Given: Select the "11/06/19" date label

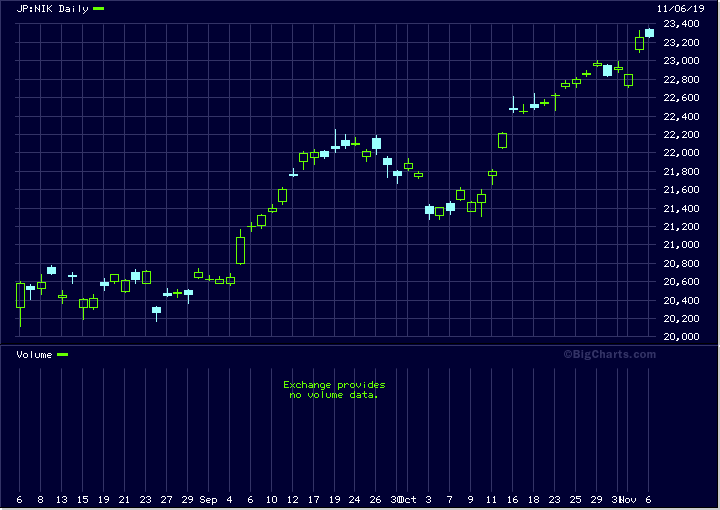Looking at the screenshot, I should 680,9.
